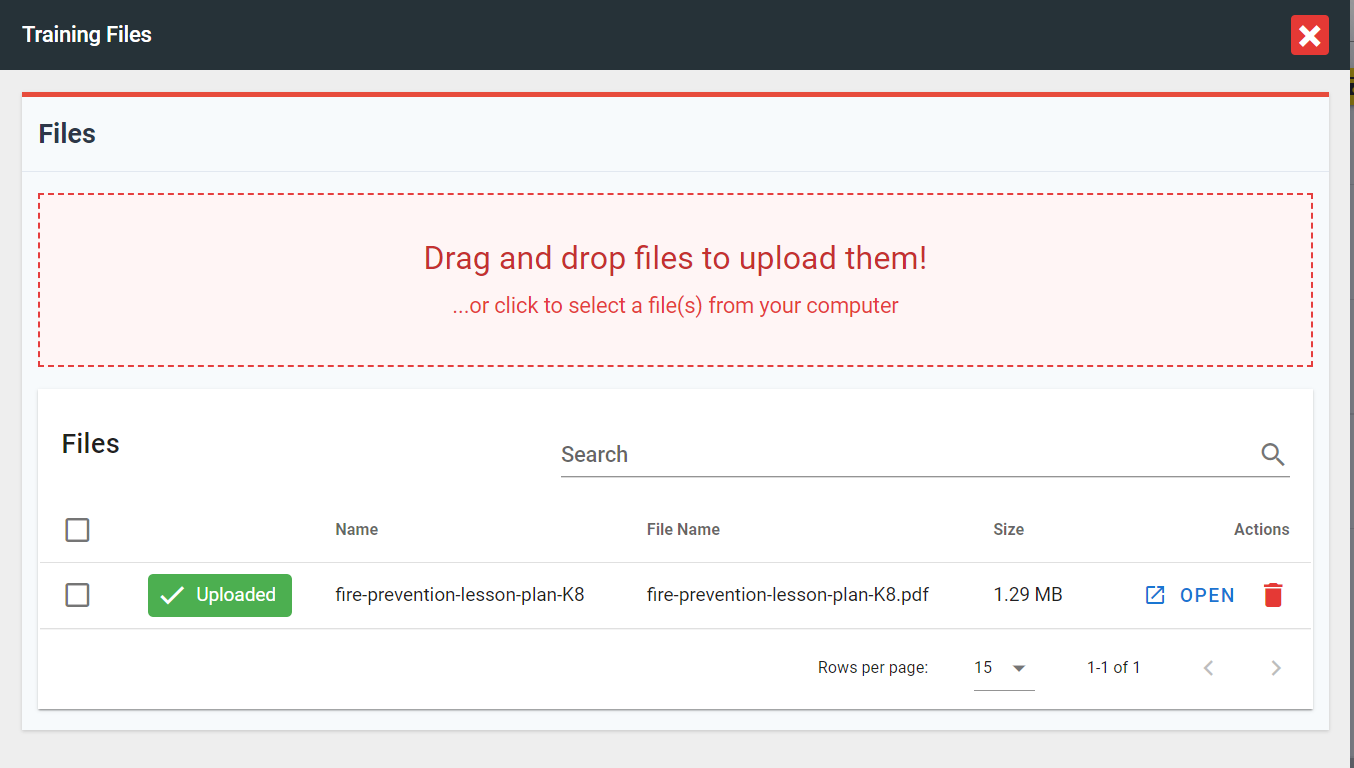Click the external-link icon beside OPEN
Screen dimensions: 1354x768
pyautogui.click(x=1155, y=595)
